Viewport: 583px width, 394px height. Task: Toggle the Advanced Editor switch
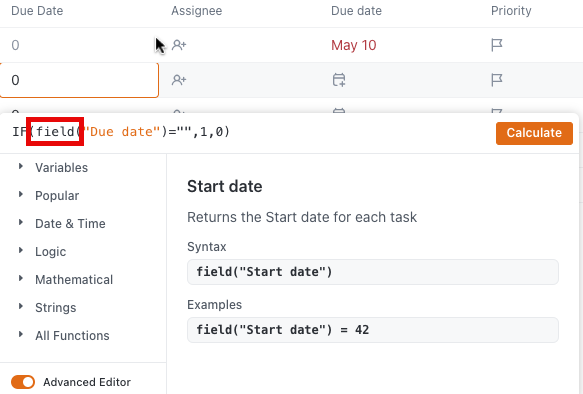(23, 382)
